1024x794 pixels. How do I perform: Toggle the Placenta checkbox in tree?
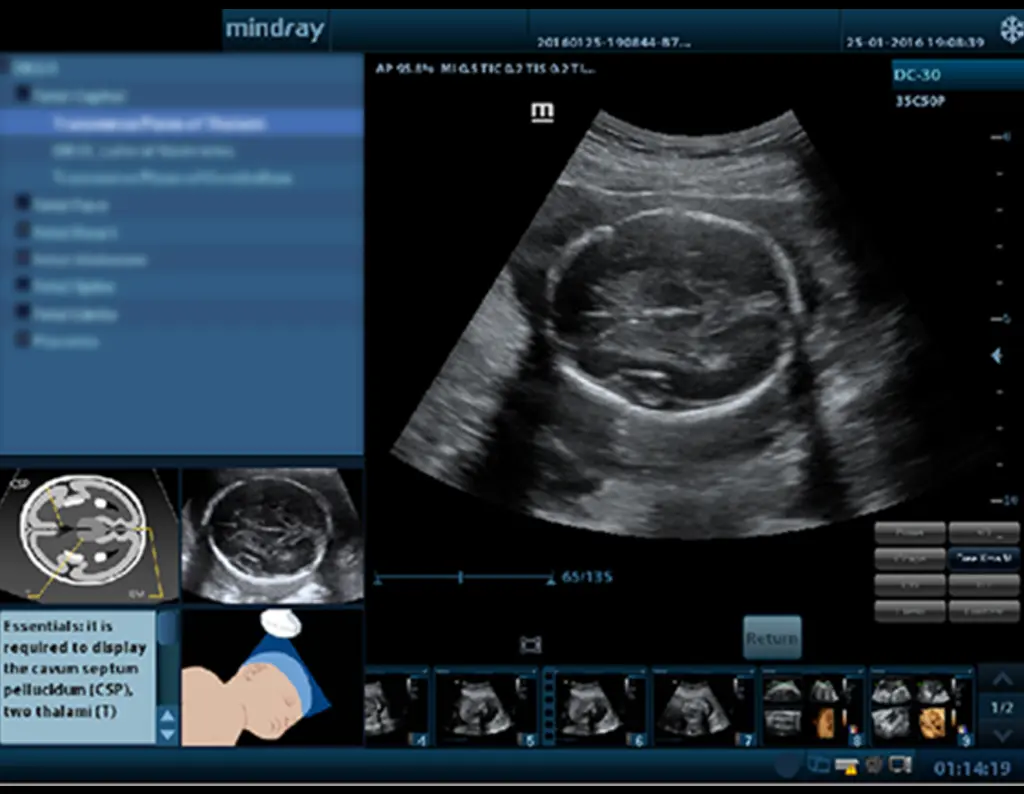click(x=23, y=341)
